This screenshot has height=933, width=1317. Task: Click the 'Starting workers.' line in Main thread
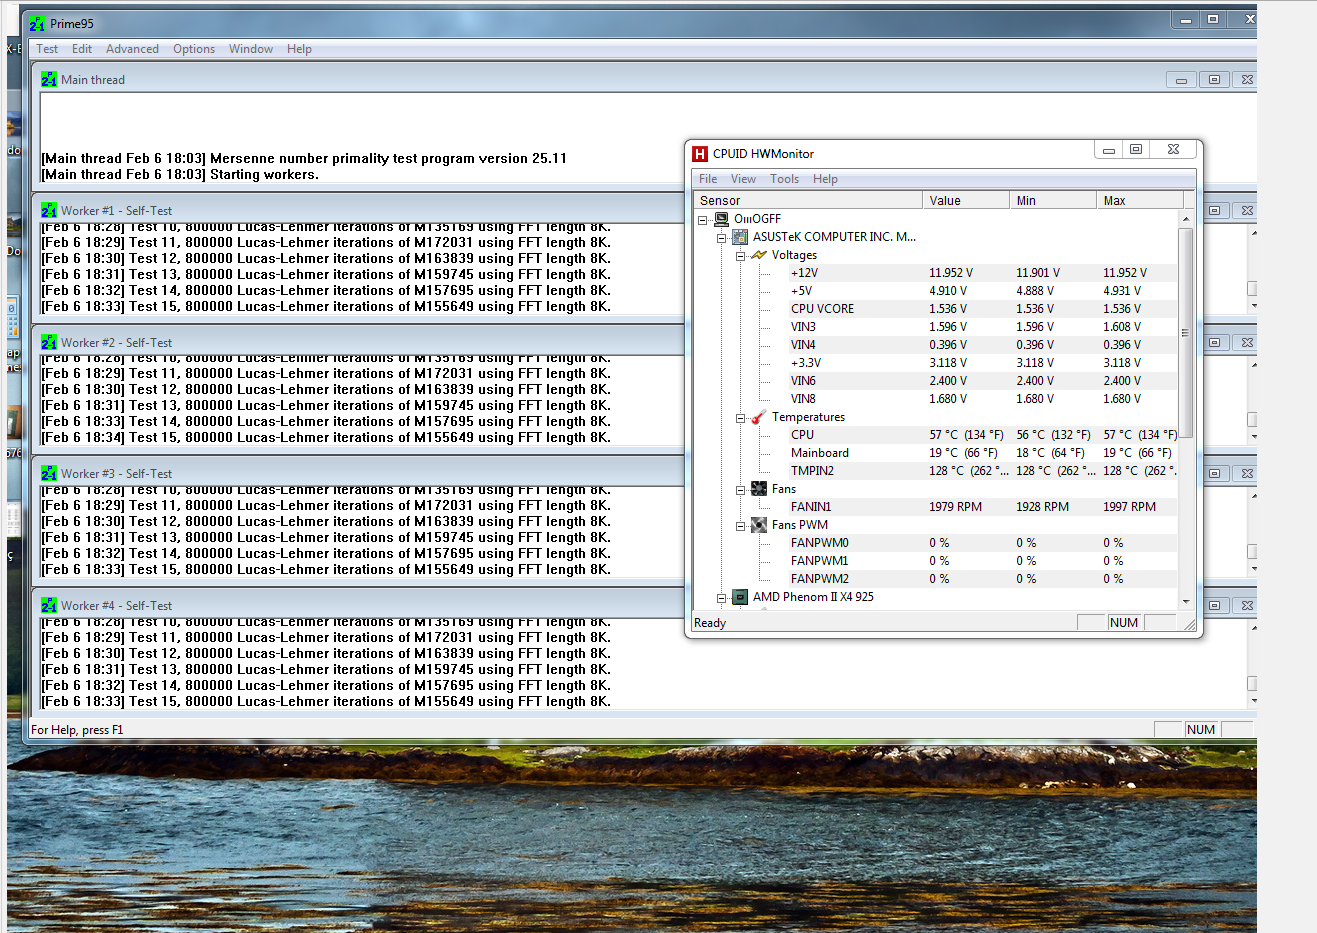(x=180, y=174)
